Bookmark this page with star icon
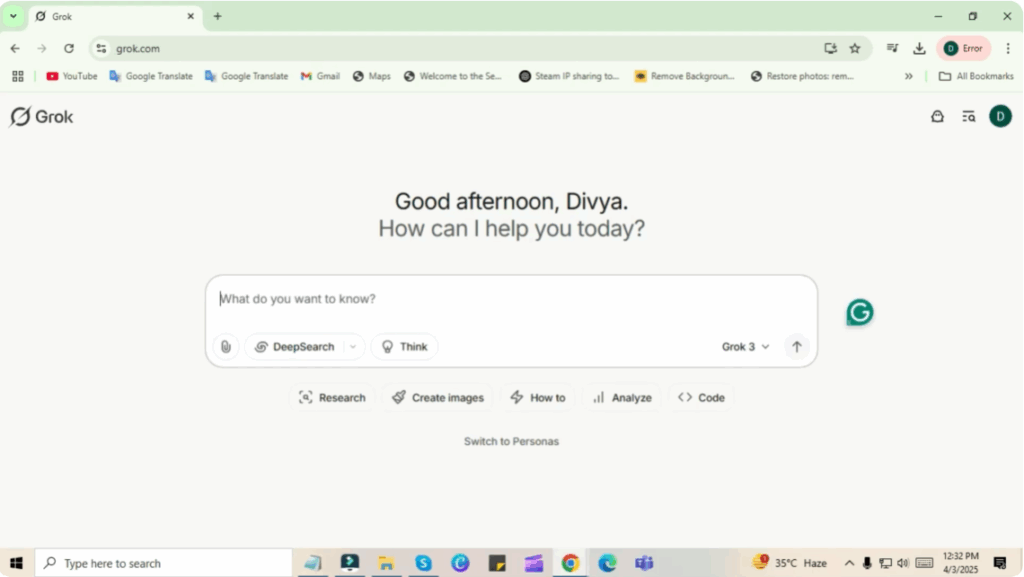1024x577 pixels. click(x=855, y=48)
